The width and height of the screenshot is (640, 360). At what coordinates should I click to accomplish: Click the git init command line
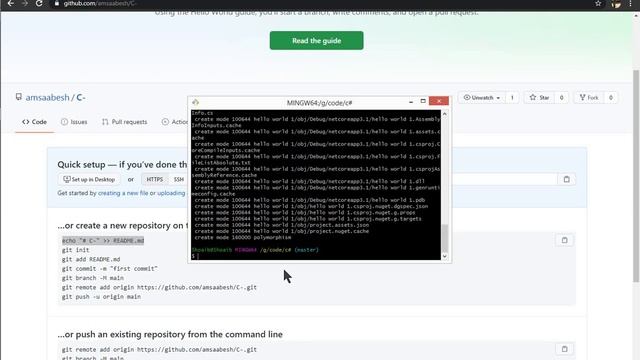(x=76, y=250)
